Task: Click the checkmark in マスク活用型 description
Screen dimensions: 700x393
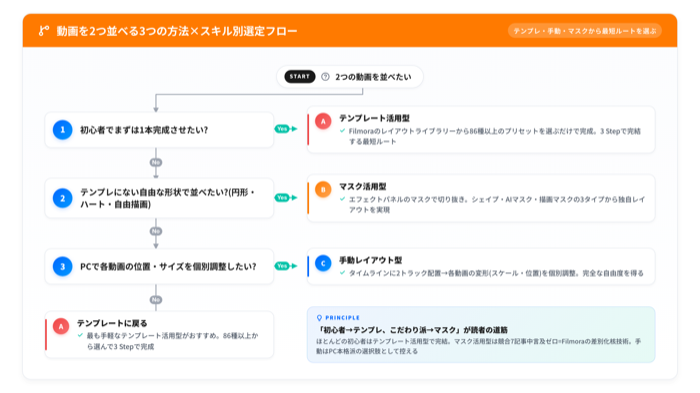Action: pos(342,199)
